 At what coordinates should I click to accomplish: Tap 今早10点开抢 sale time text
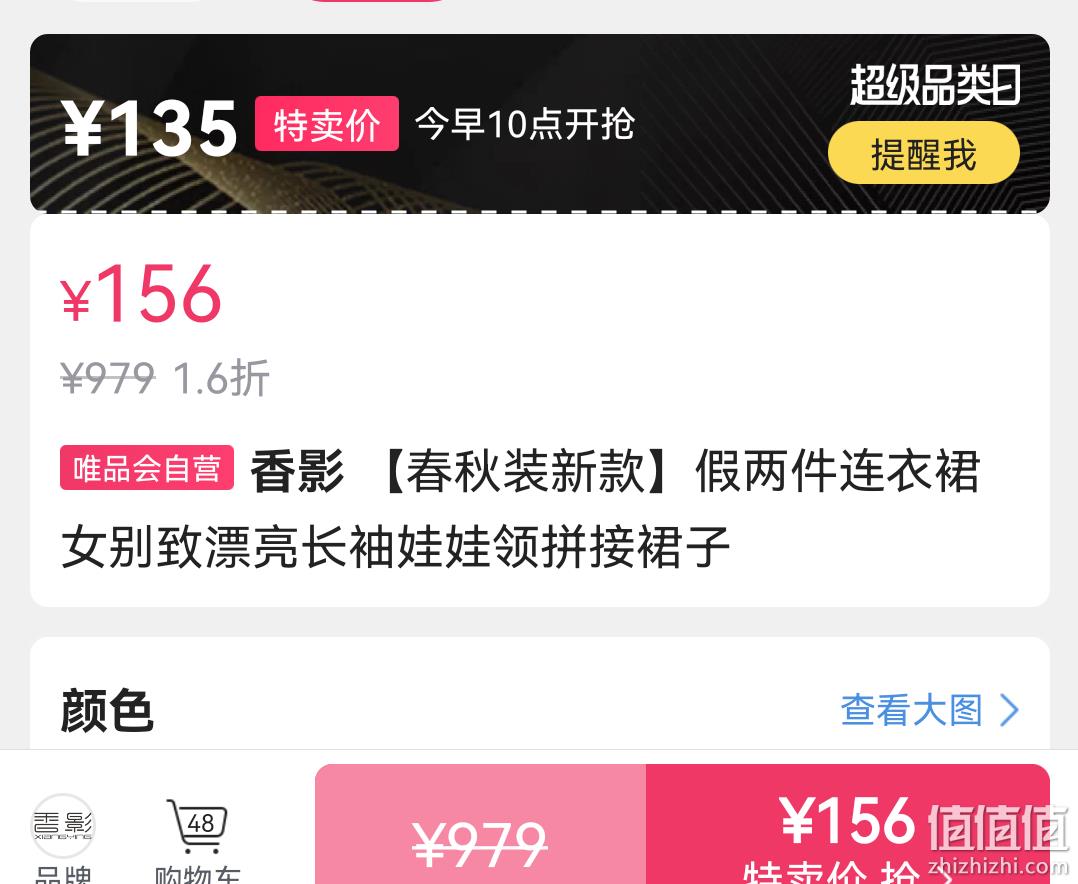click(x=525, y=124)
